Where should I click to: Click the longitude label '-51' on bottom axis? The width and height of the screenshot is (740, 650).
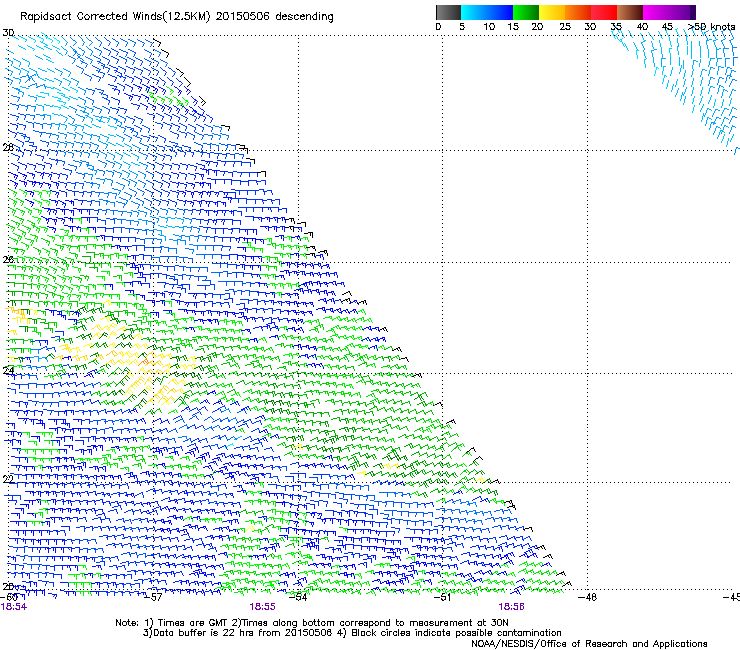(443, 597)
